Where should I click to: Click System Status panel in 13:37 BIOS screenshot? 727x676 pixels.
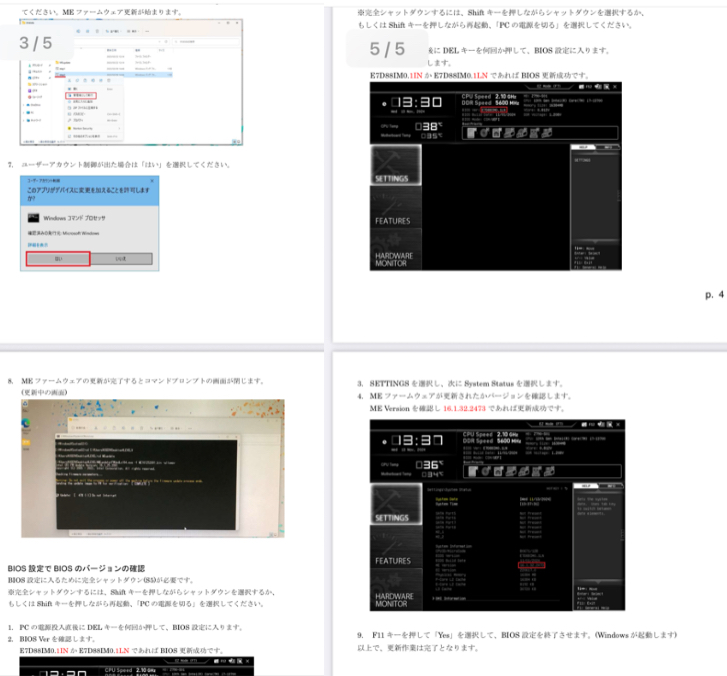pos(497,546)
